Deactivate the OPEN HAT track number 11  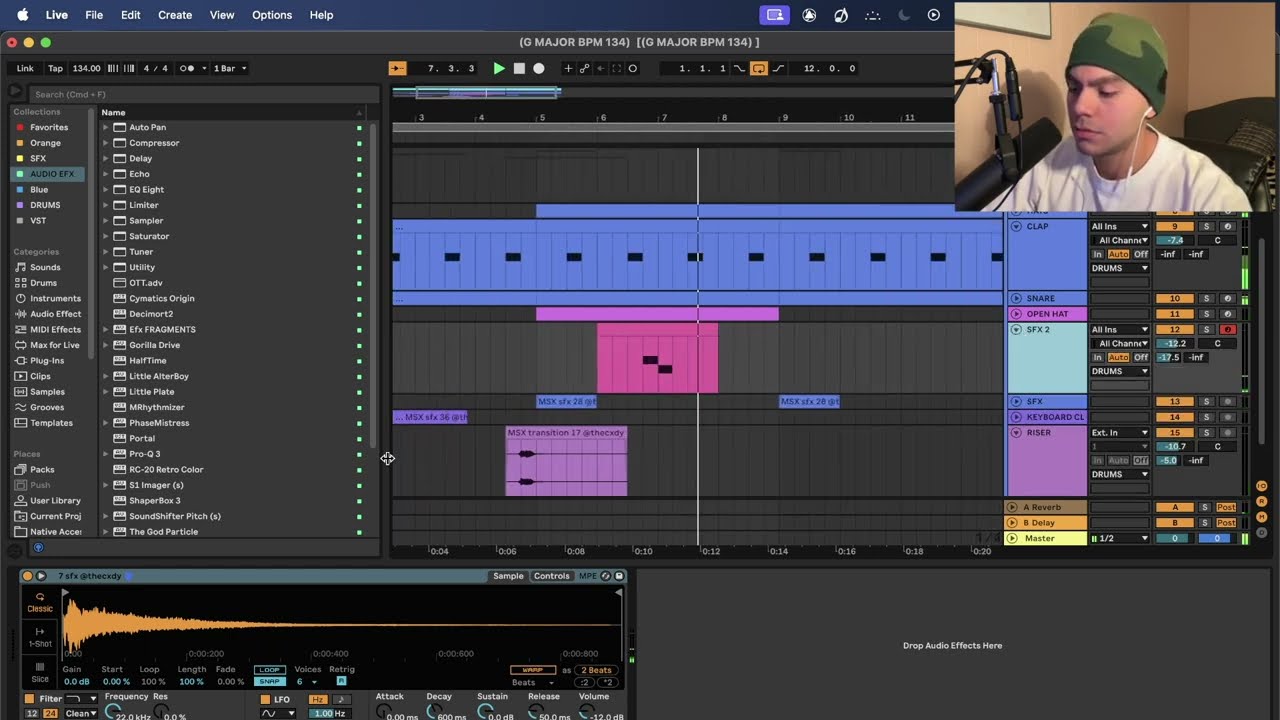click(x=1175, y=314)
